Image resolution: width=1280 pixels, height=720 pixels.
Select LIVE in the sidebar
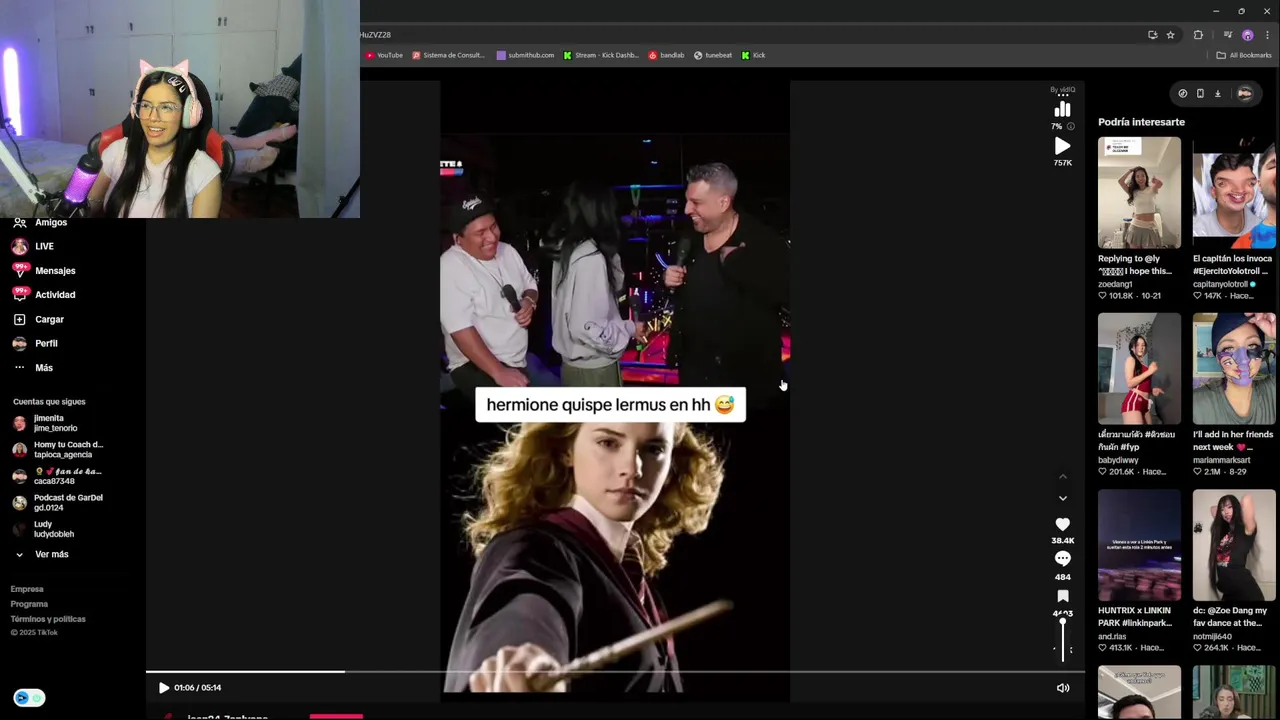coord(34,246)
